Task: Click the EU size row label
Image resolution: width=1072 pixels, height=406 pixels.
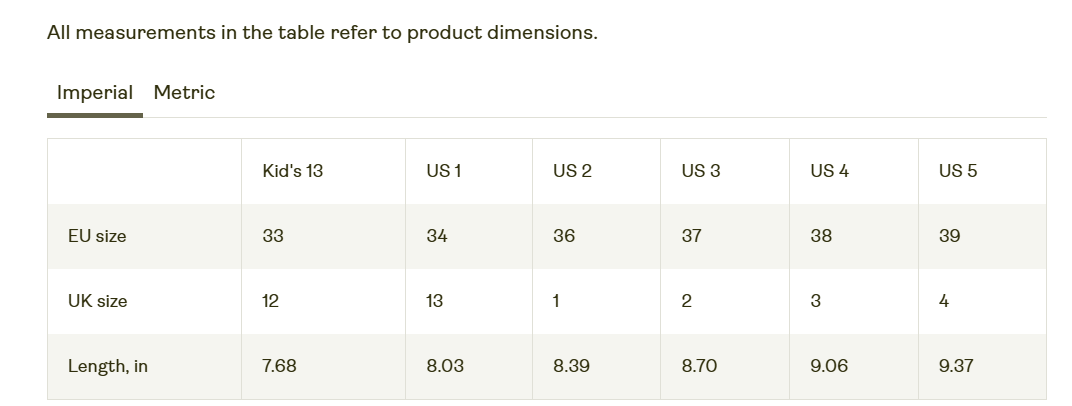Action: tap(97, 237)
